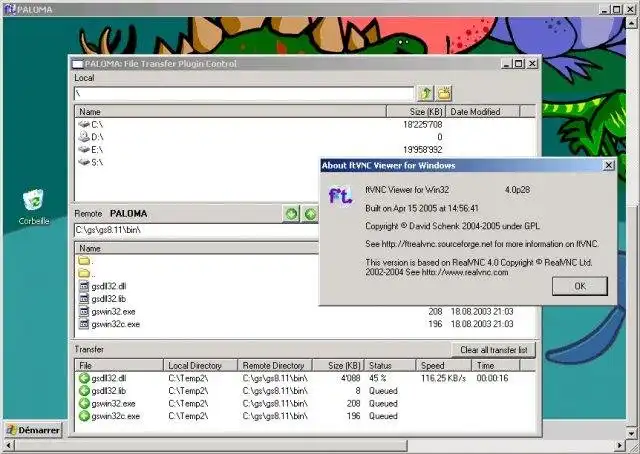
Task: Click green status icon of gswin32.exe transfer
Action: tap(84, 403)
